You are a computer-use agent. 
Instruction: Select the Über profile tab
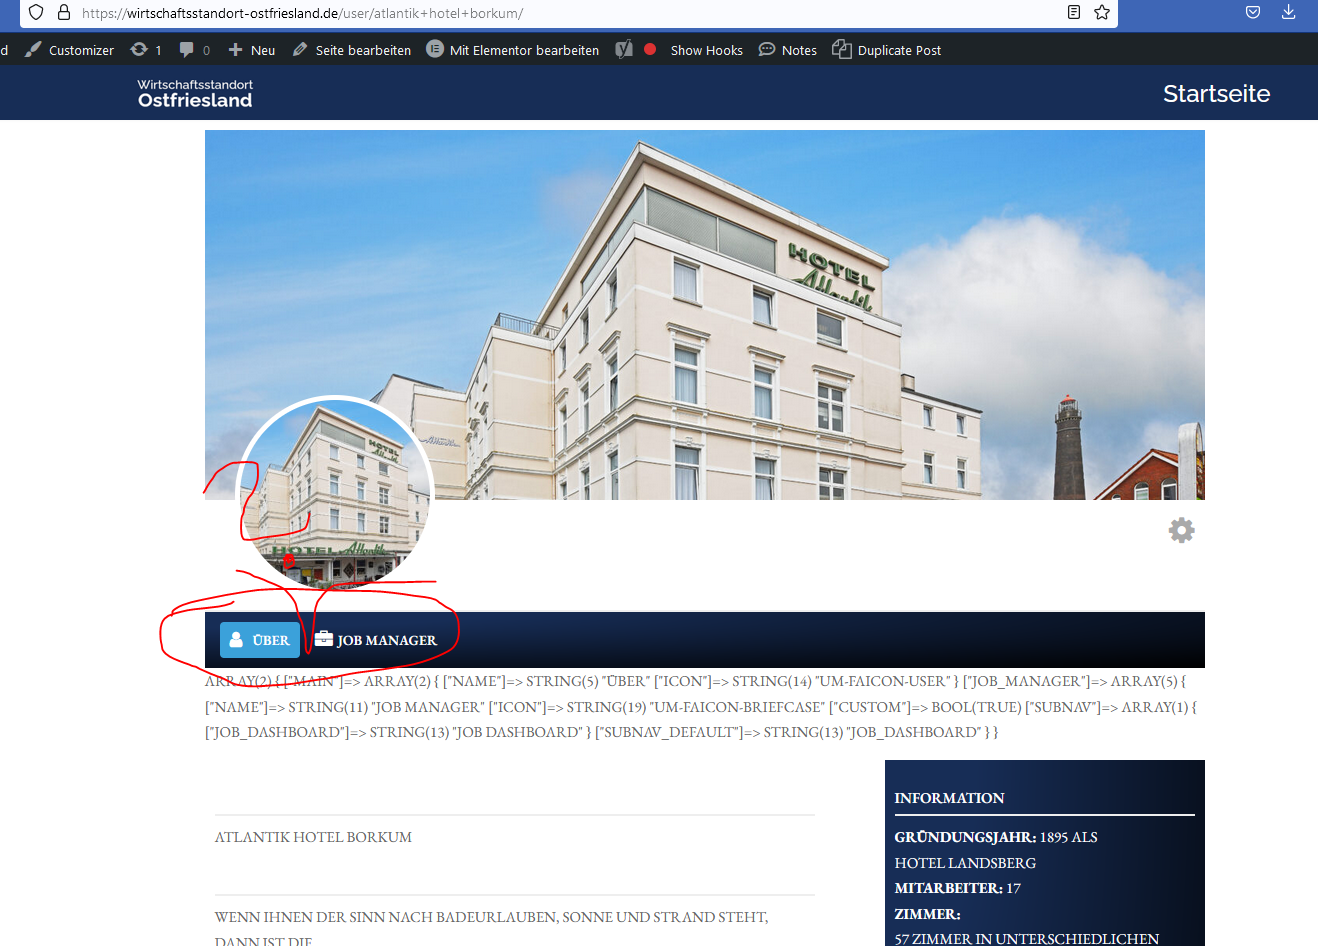coord(260,640)
